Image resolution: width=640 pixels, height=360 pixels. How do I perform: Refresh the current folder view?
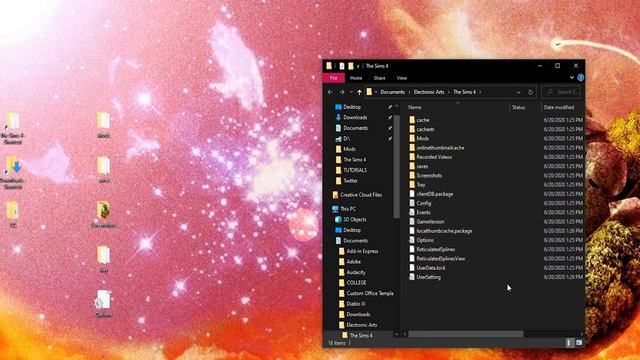pos(530,92)
